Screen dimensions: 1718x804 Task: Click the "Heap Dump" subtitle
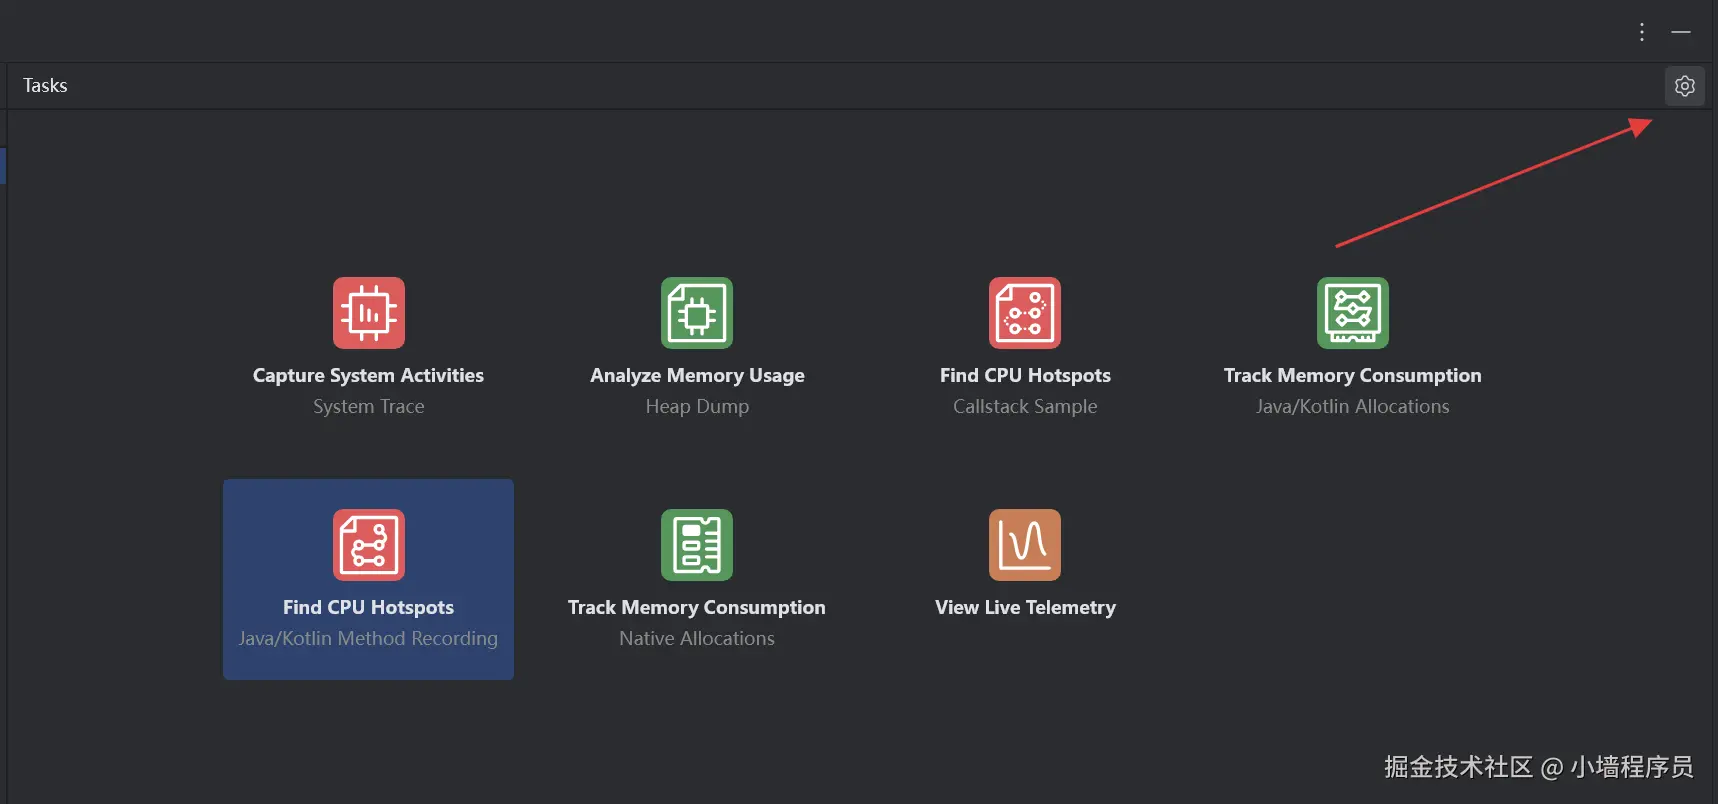697,407
